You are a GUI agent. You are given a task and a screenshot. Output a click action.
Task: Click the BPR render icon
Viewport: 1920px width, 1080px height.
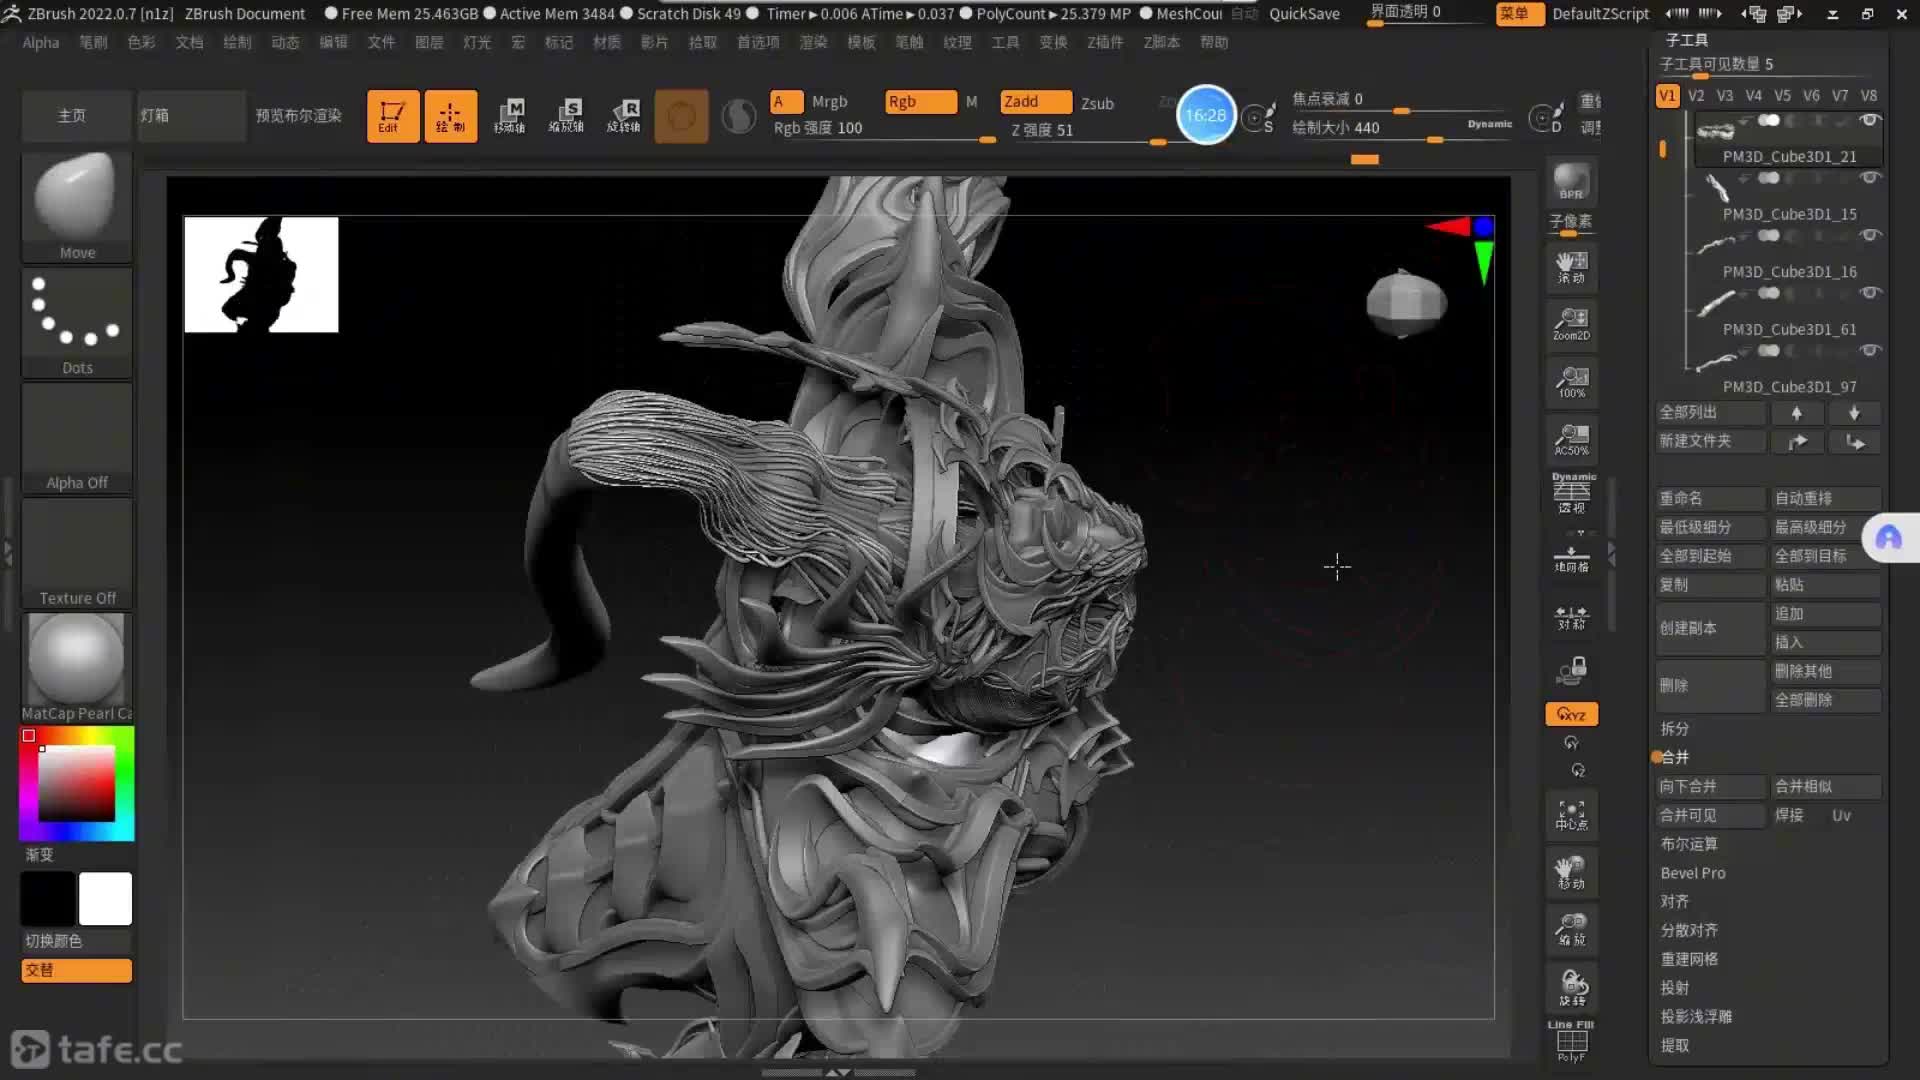[x=1571, y=182]
